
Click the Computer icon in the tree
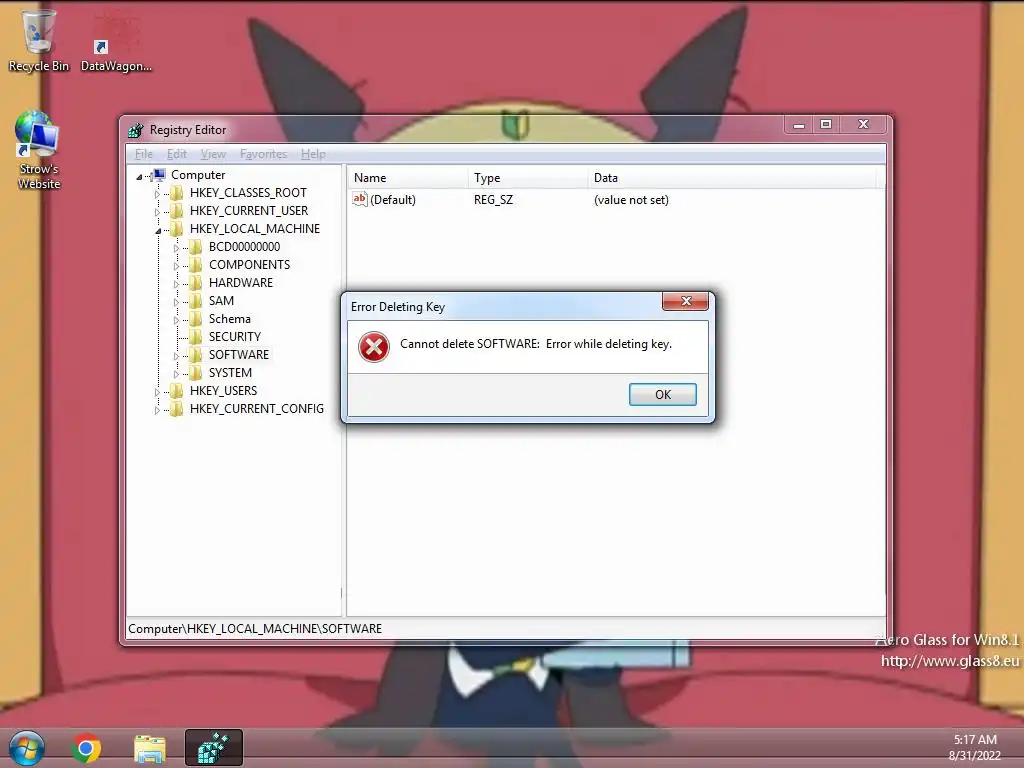[x=159, y=174]
